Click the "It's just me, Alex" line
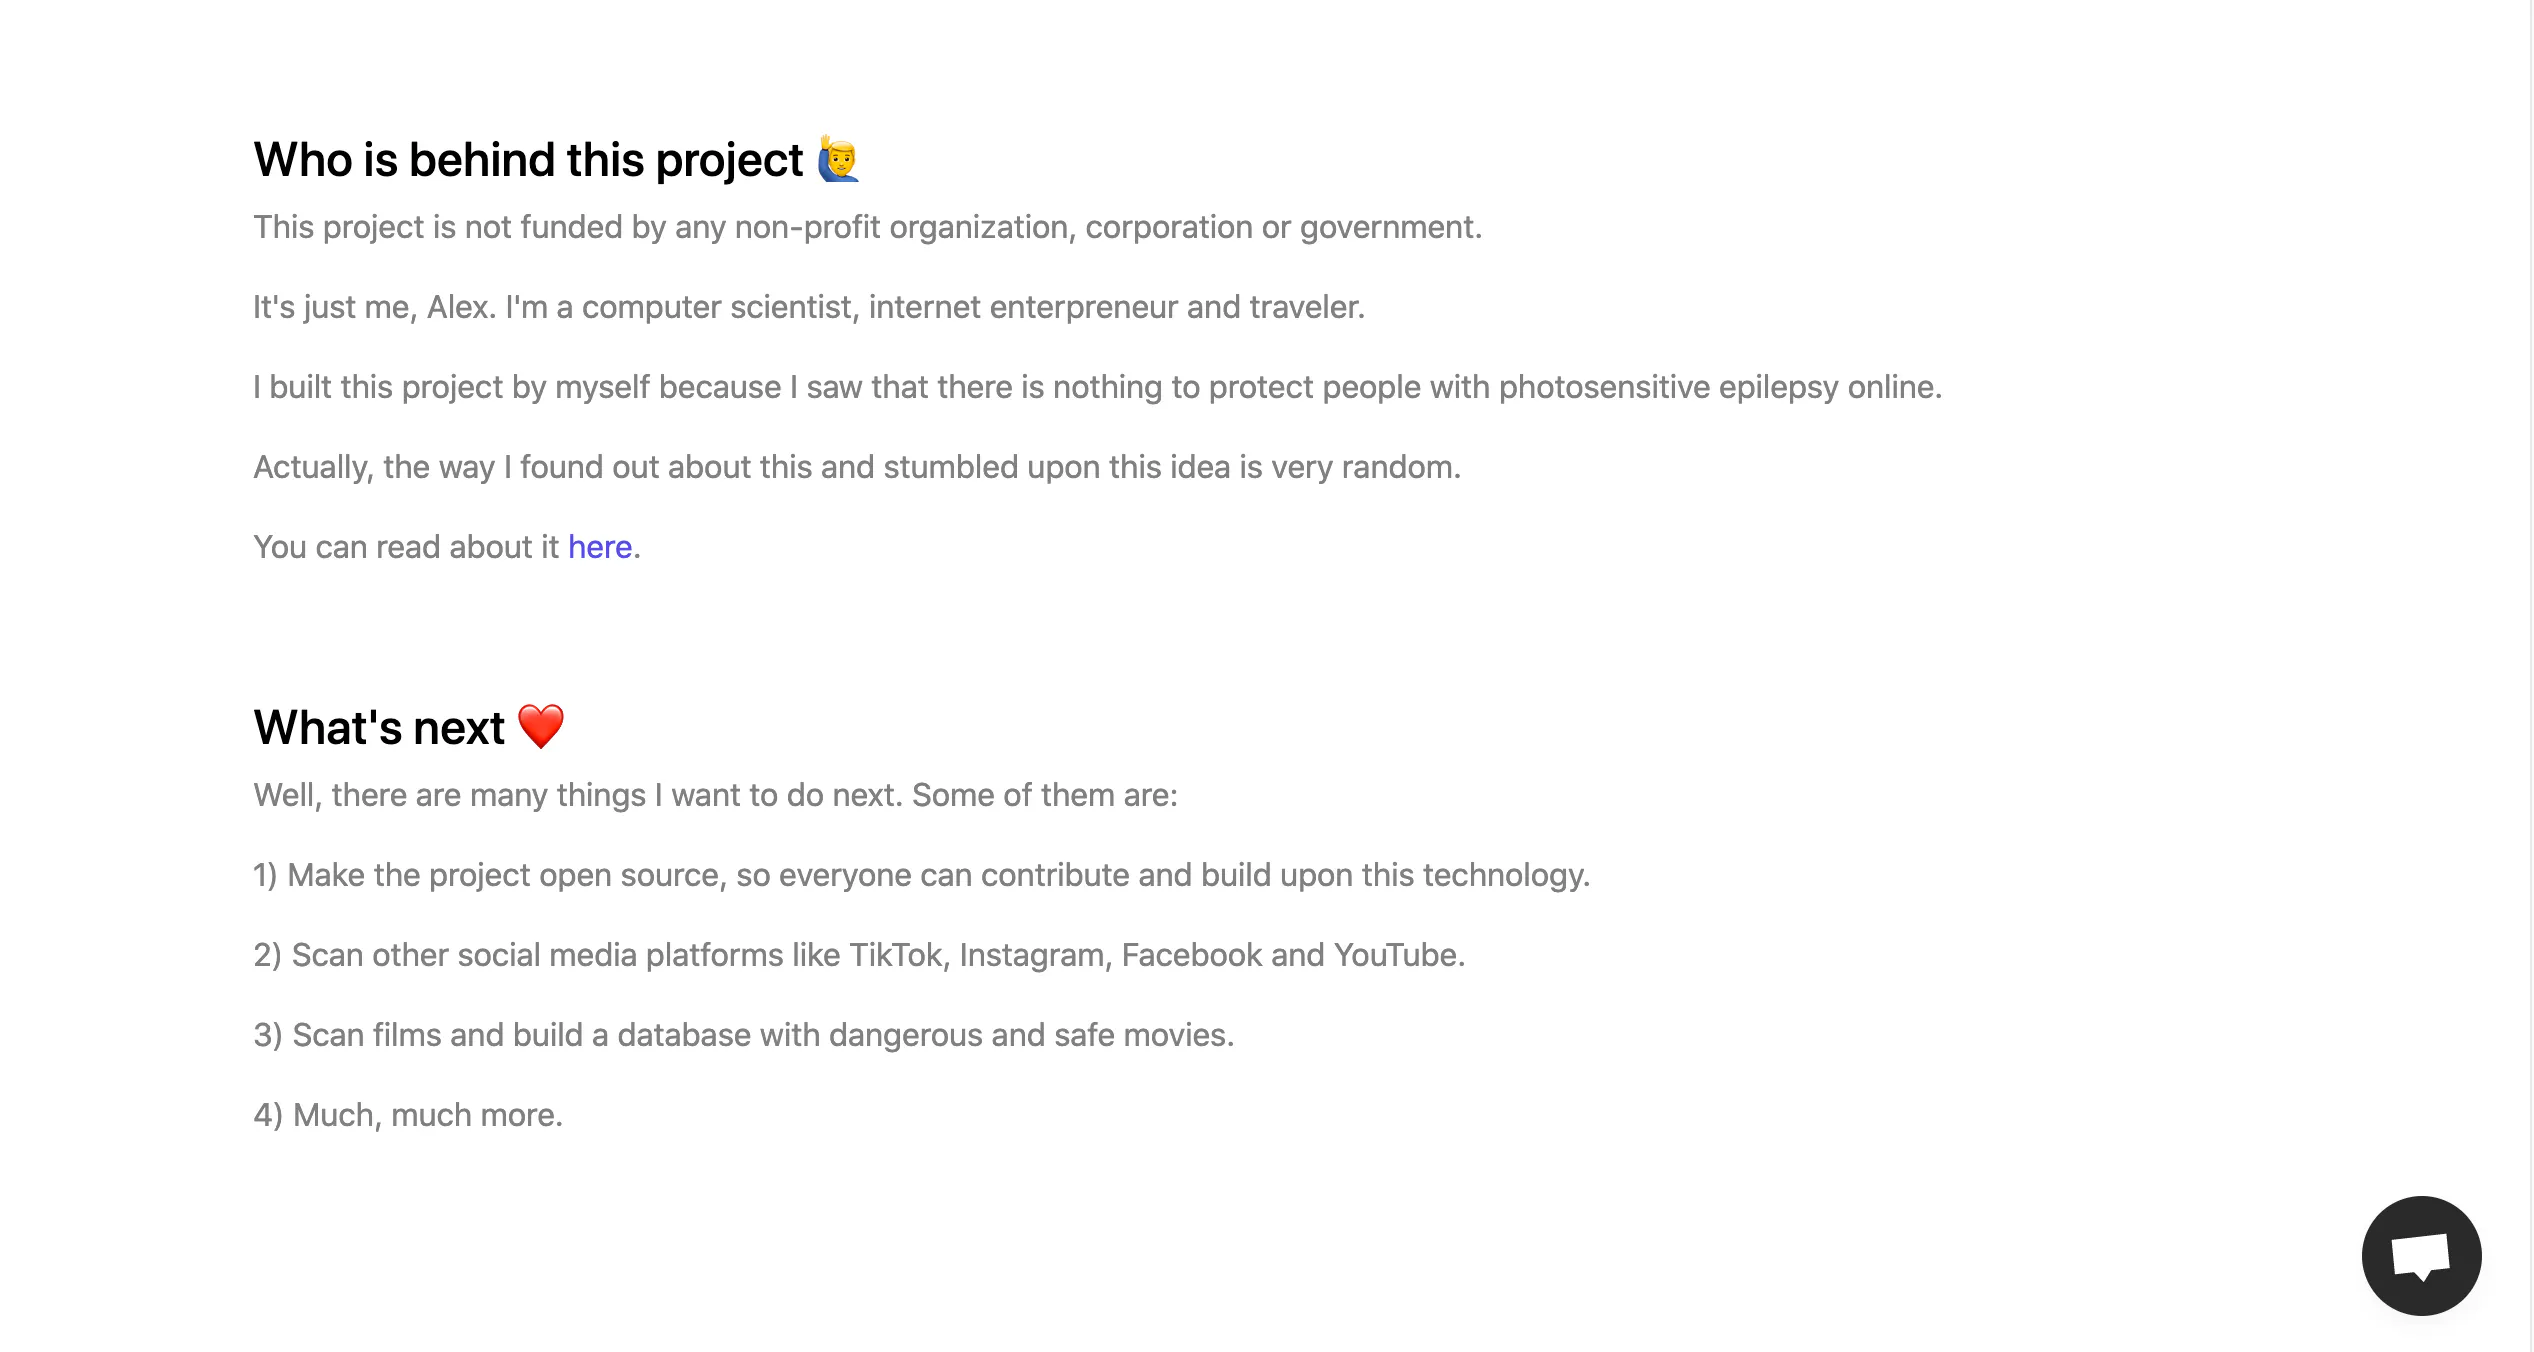This screenshot has height=1352, width=2534. click(809, 307)
